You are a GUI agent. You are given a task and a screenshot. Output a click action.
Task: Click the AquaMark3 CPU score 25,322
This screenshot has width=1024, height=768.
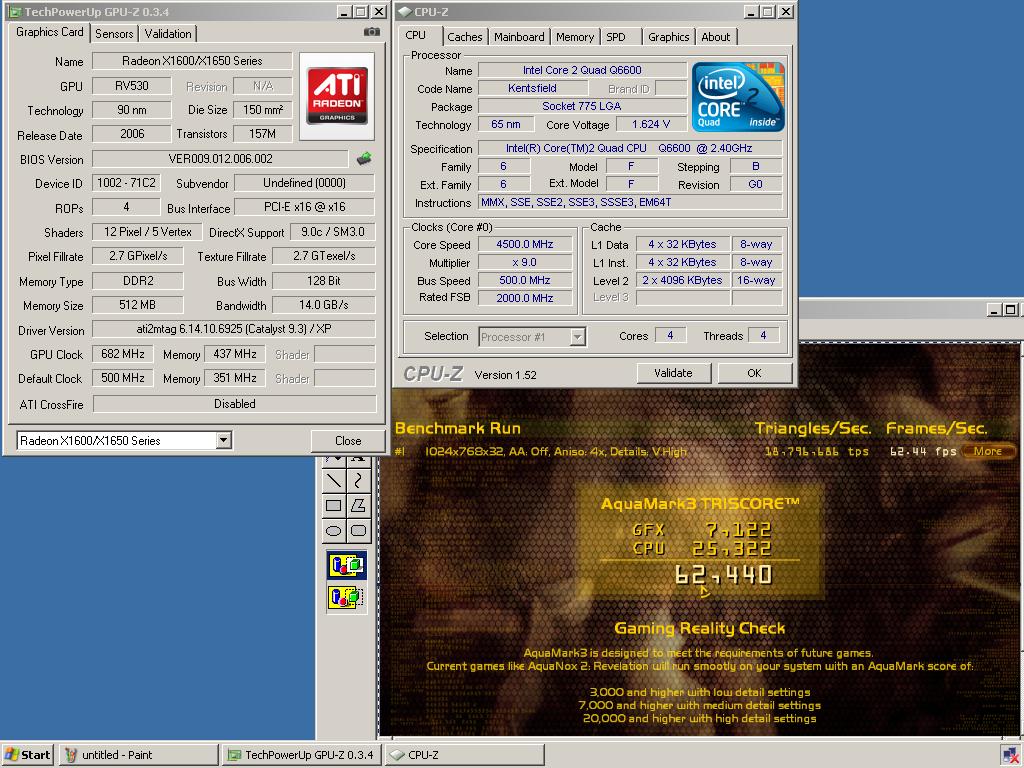pos(731,549)
